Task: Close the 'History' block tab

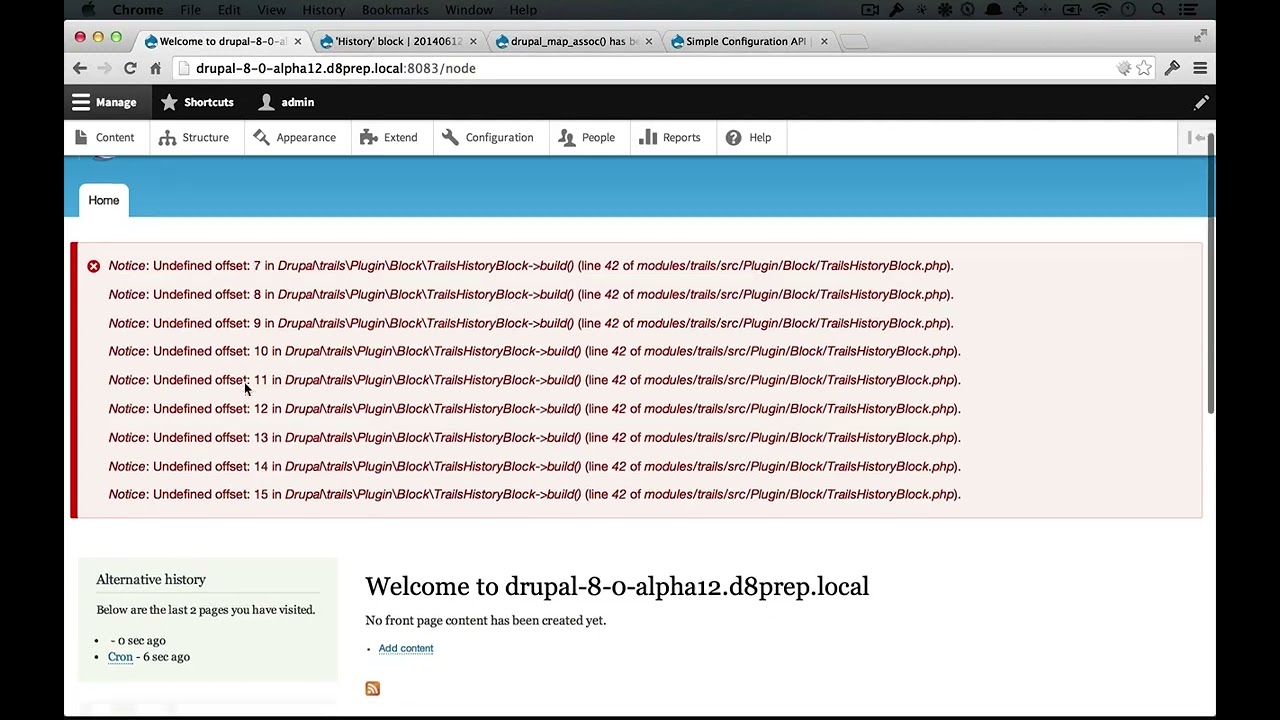Action: (x=473, y=41)
